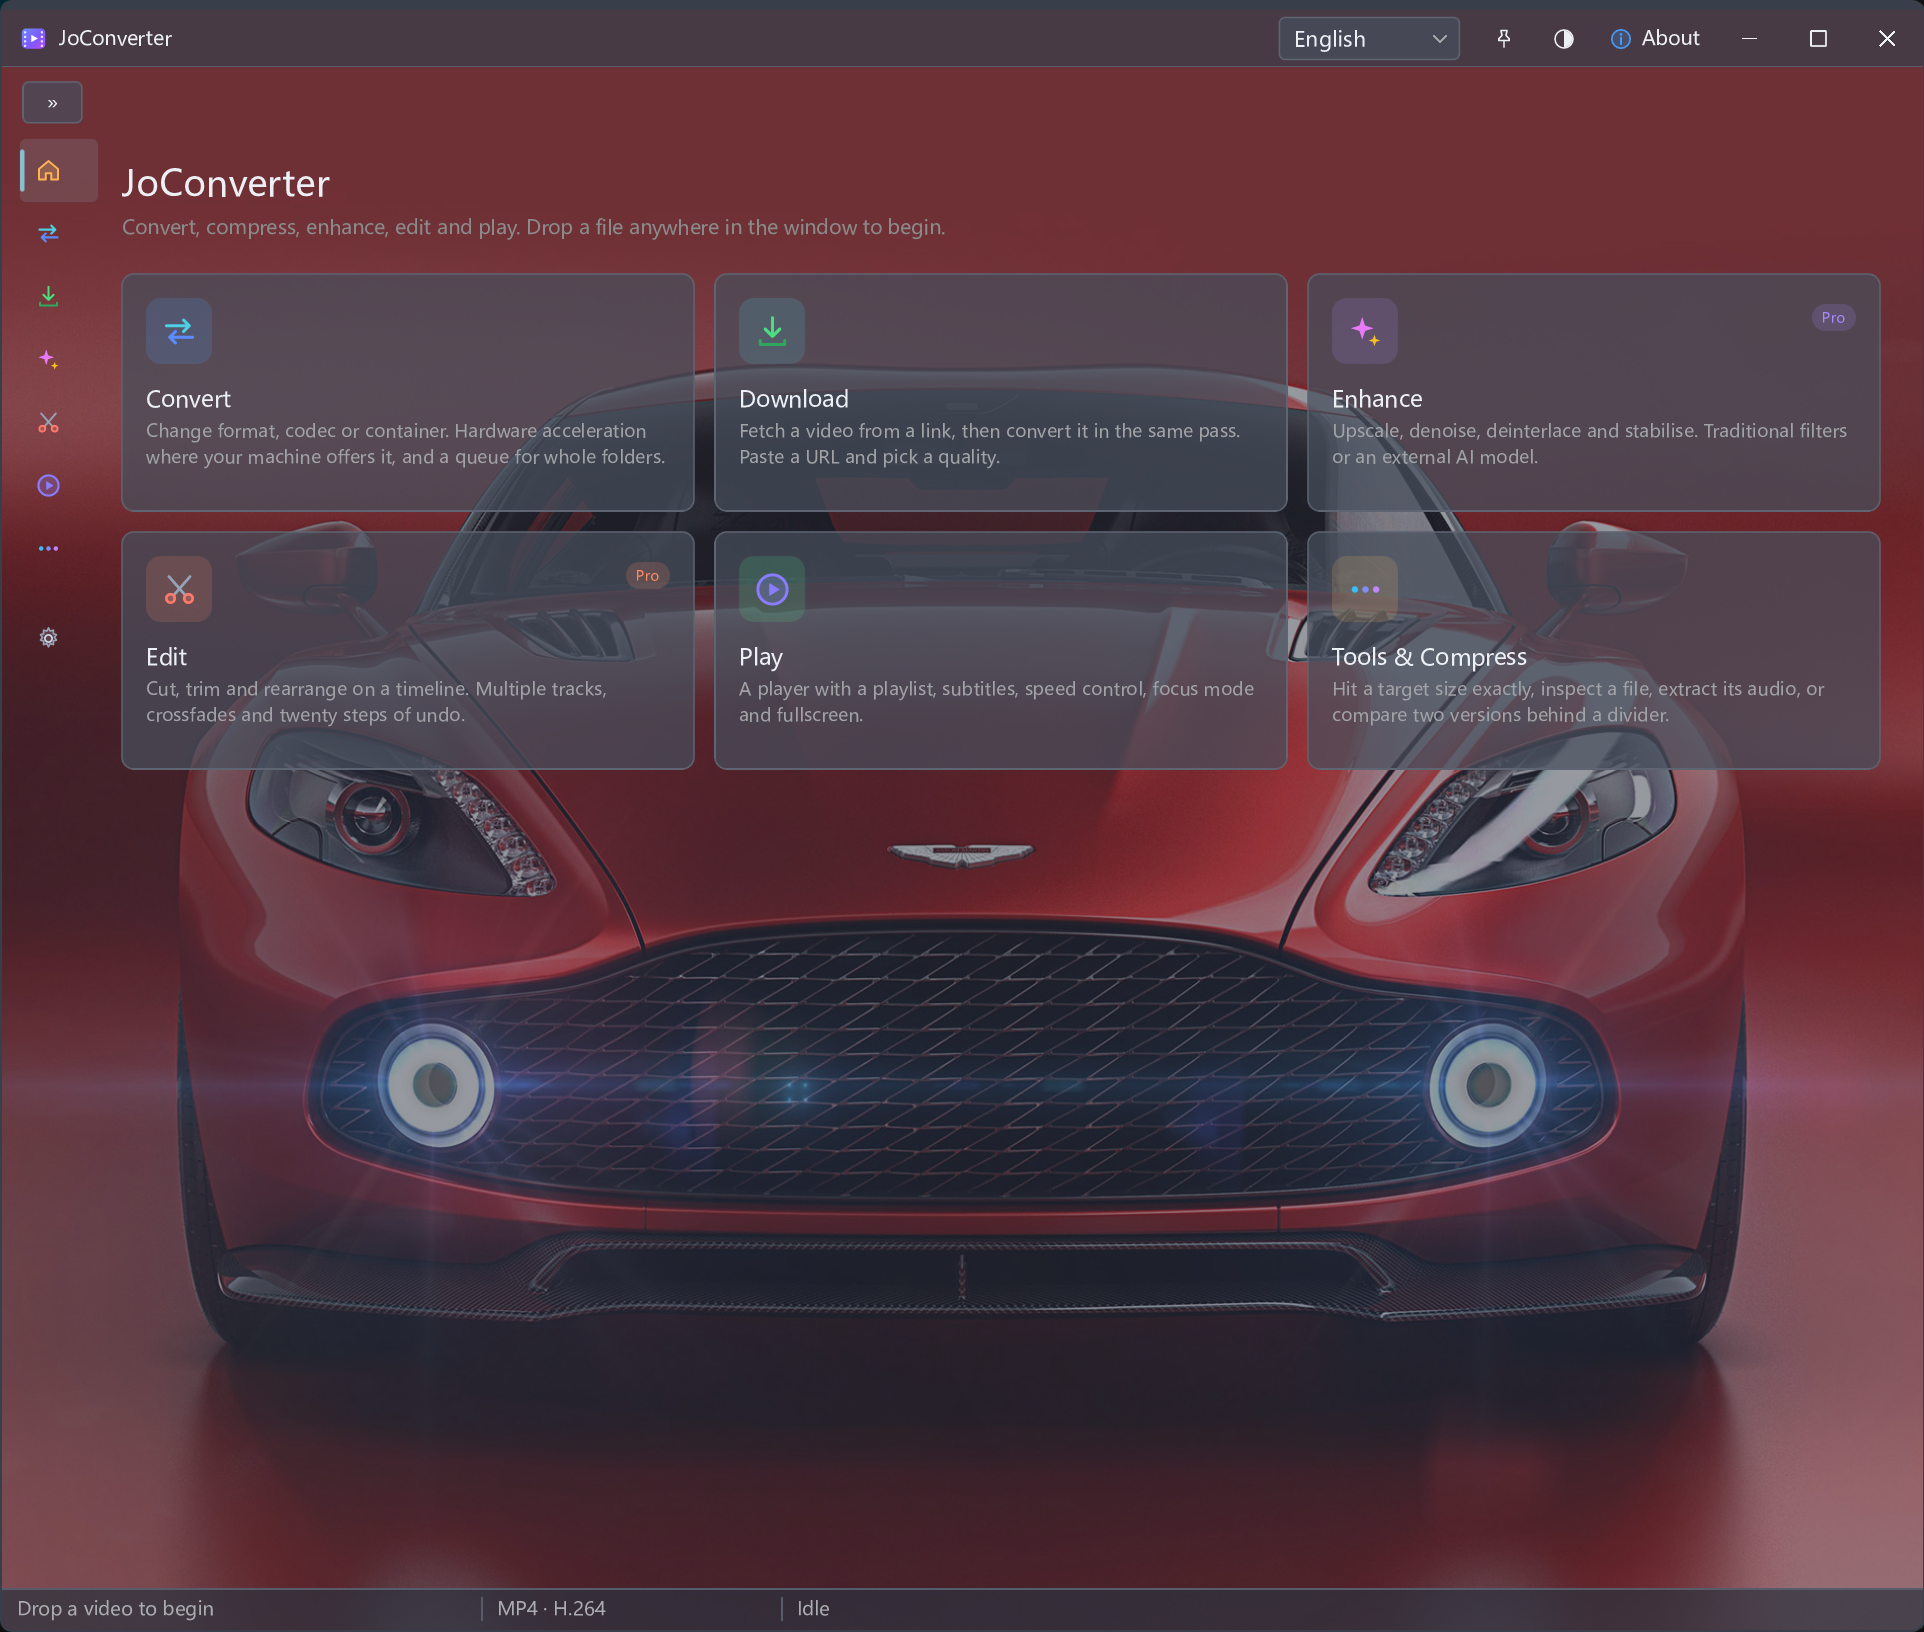Select the Tools & Compress card title
Screen dimensions: 1924x1632
point(1429,657)
